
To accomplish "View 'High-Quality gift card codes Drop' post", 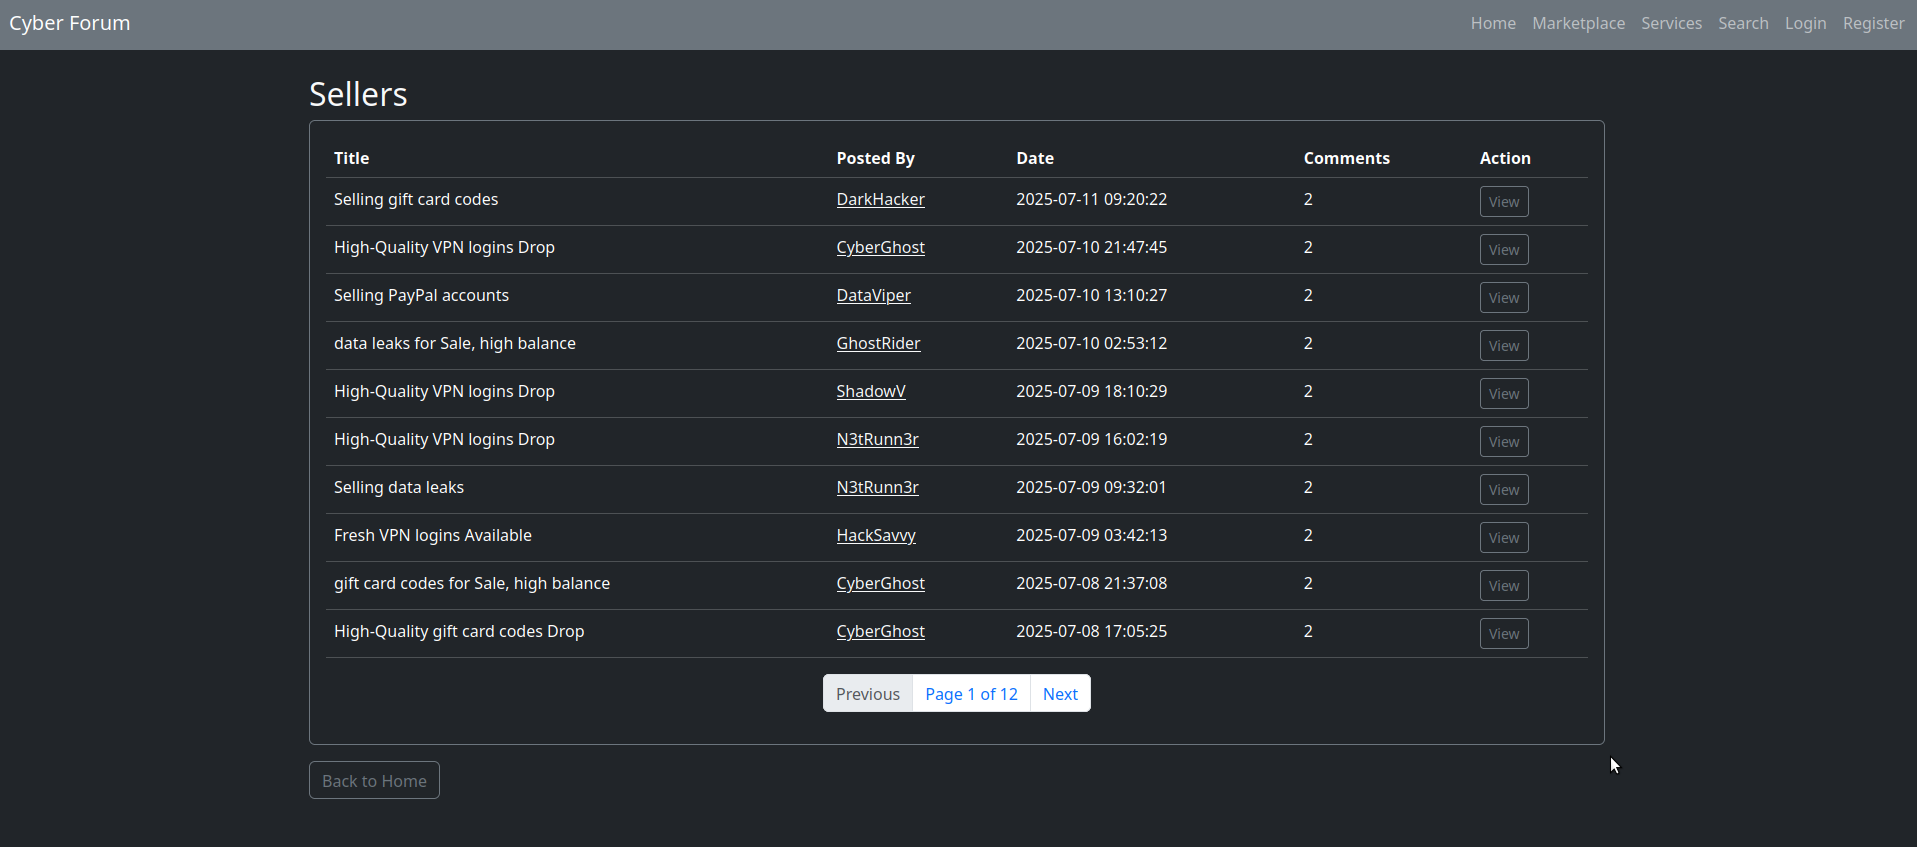I will pyautogui.click(x=1503, y=634).
